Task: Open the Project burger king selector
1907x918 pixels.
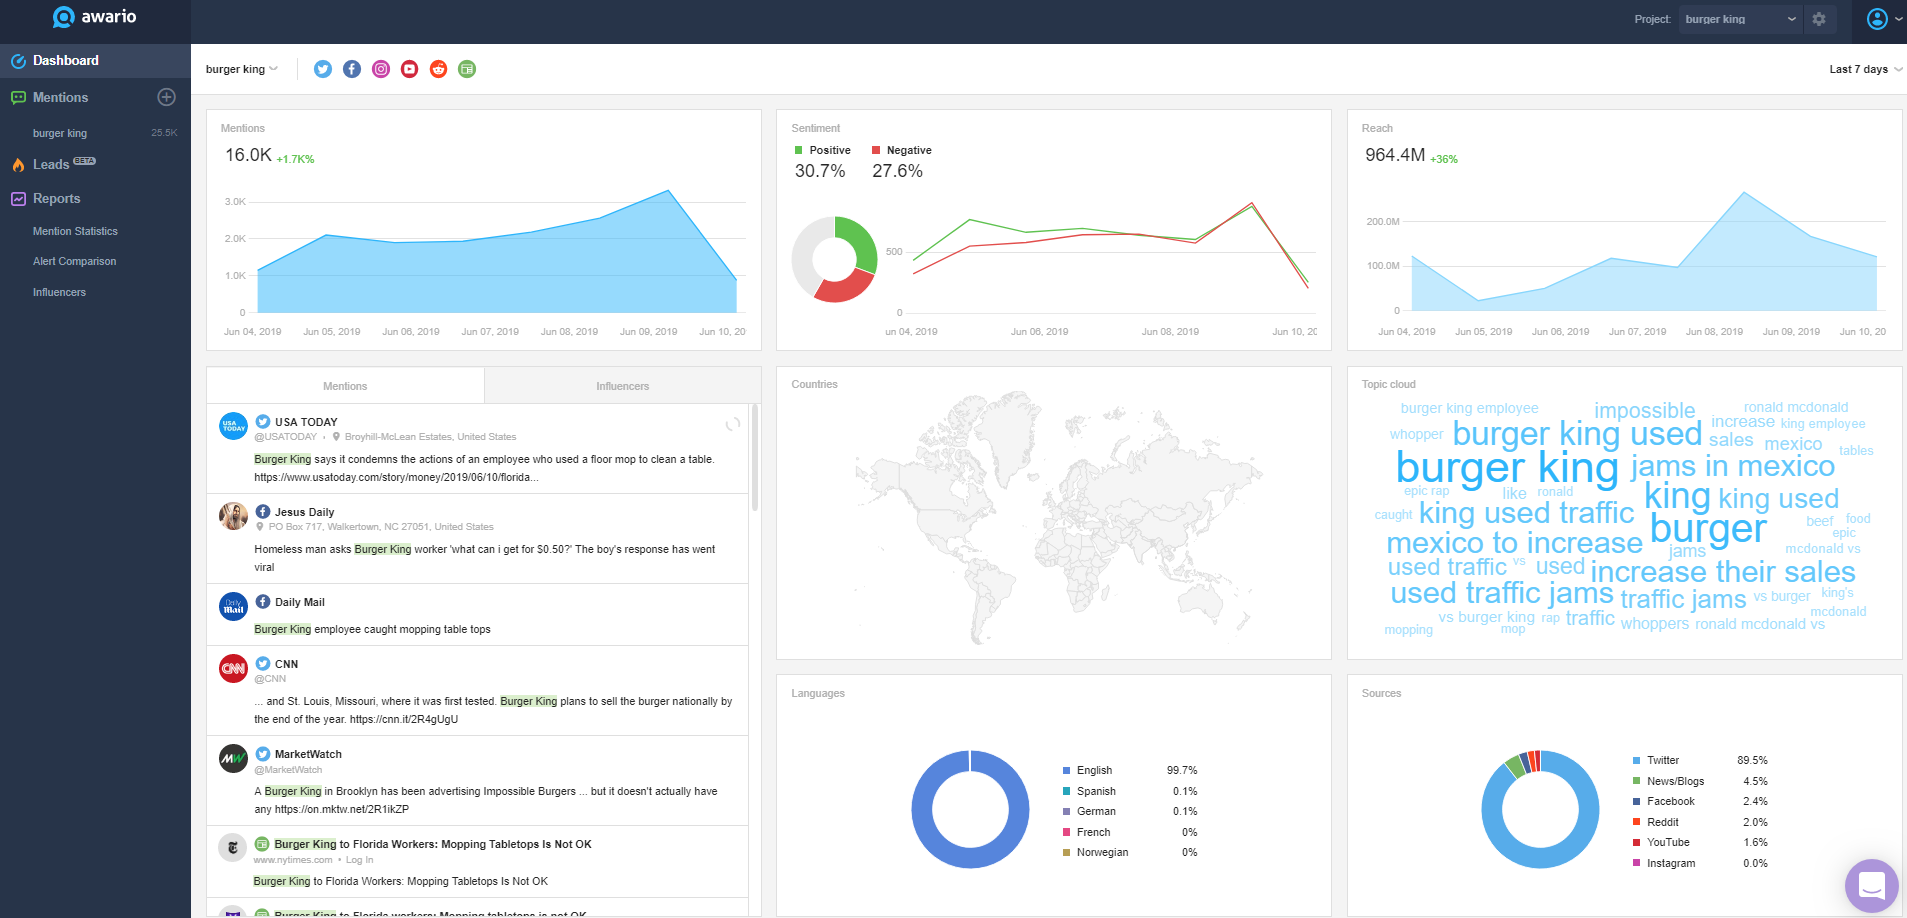Action: click(x=1740, y=19)
